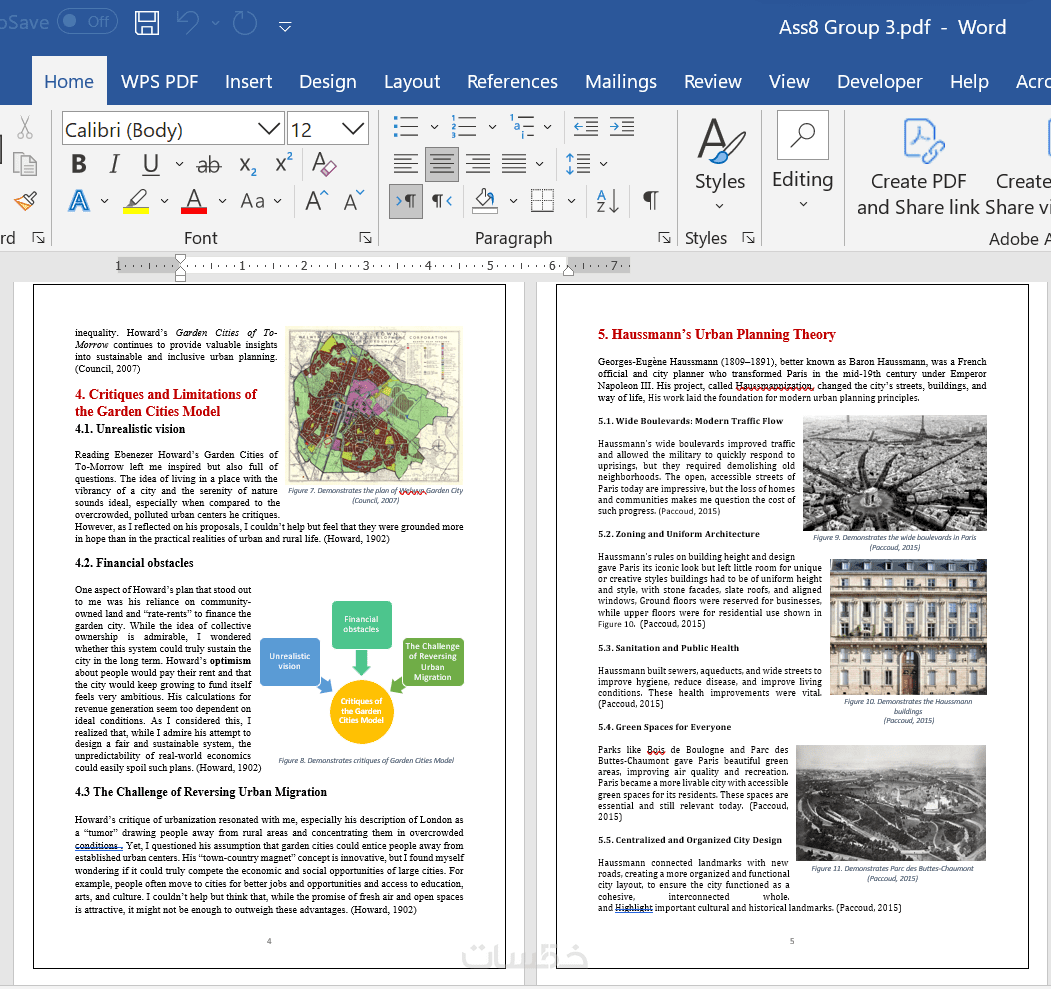Expand the Styles gallery
The height and width of the screenshot is (989, 1051).
(x=720, y=165)
